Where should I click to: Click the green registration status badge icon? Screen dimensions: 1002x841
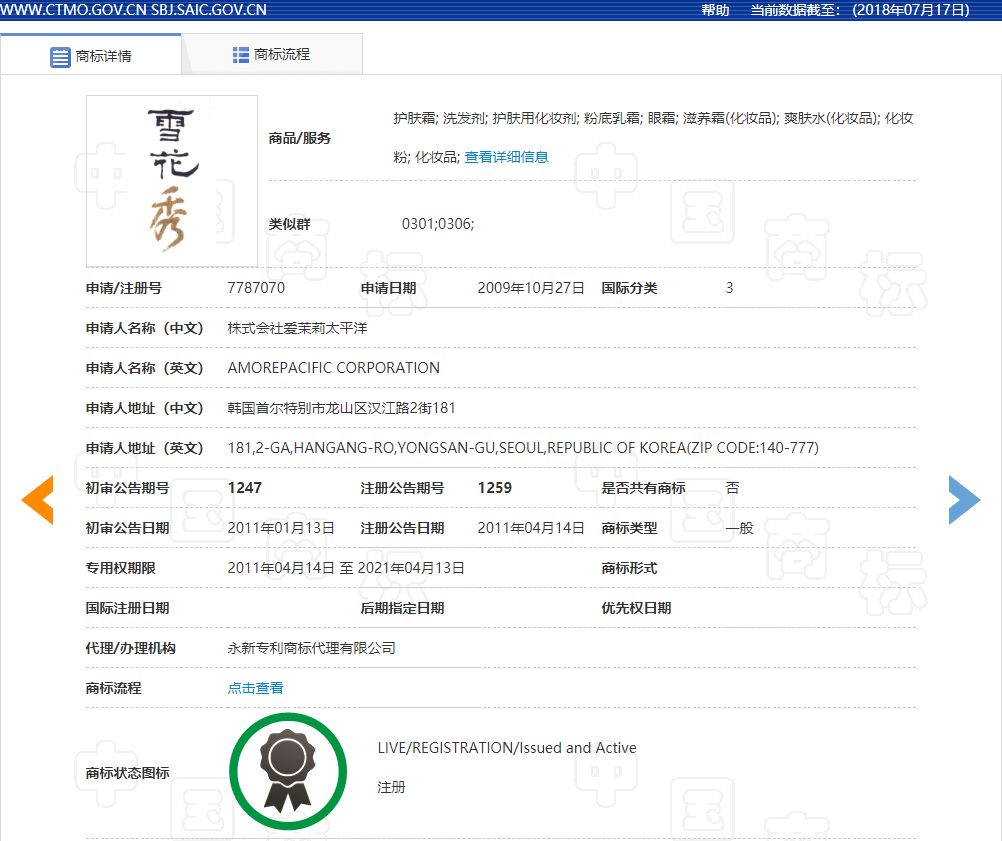pyautogui.click(x=288, y=771)
